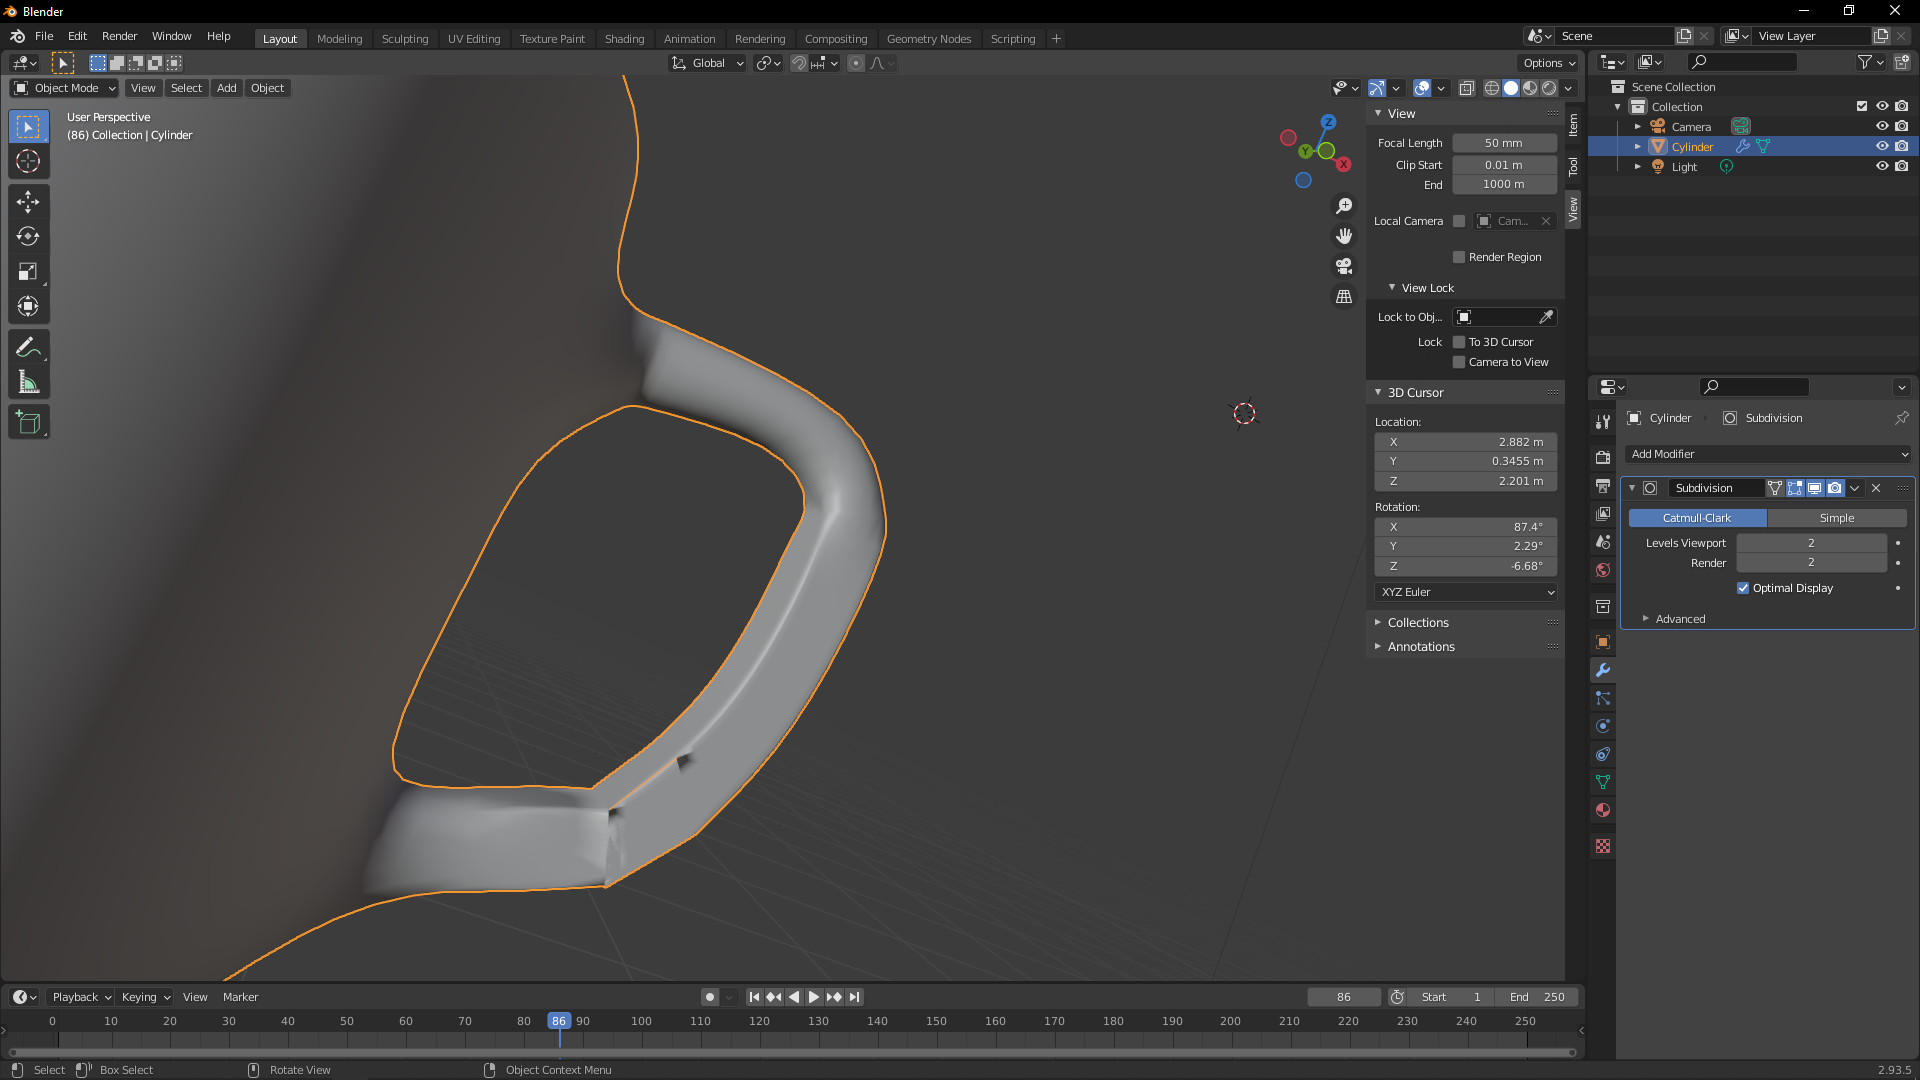This screenshot has height=1080, width=1920.
Task: Open Material properties tab icon
Action: pyautogui.click(x=1603, y=811)
